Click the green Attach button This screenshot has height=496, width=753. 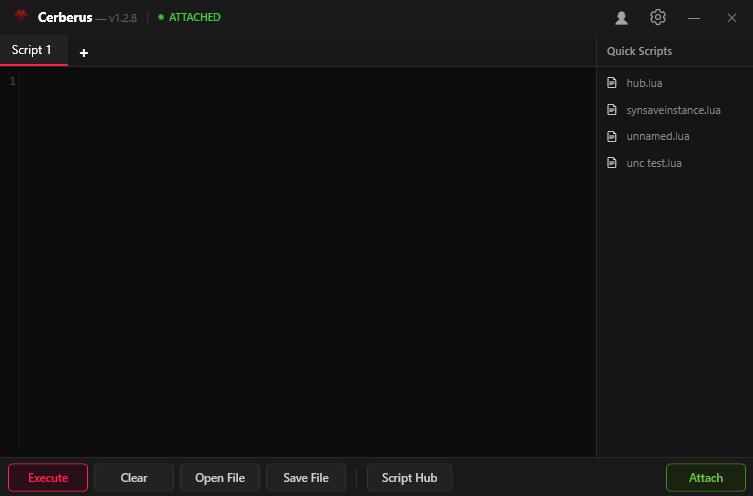click(x=705, y=478)
